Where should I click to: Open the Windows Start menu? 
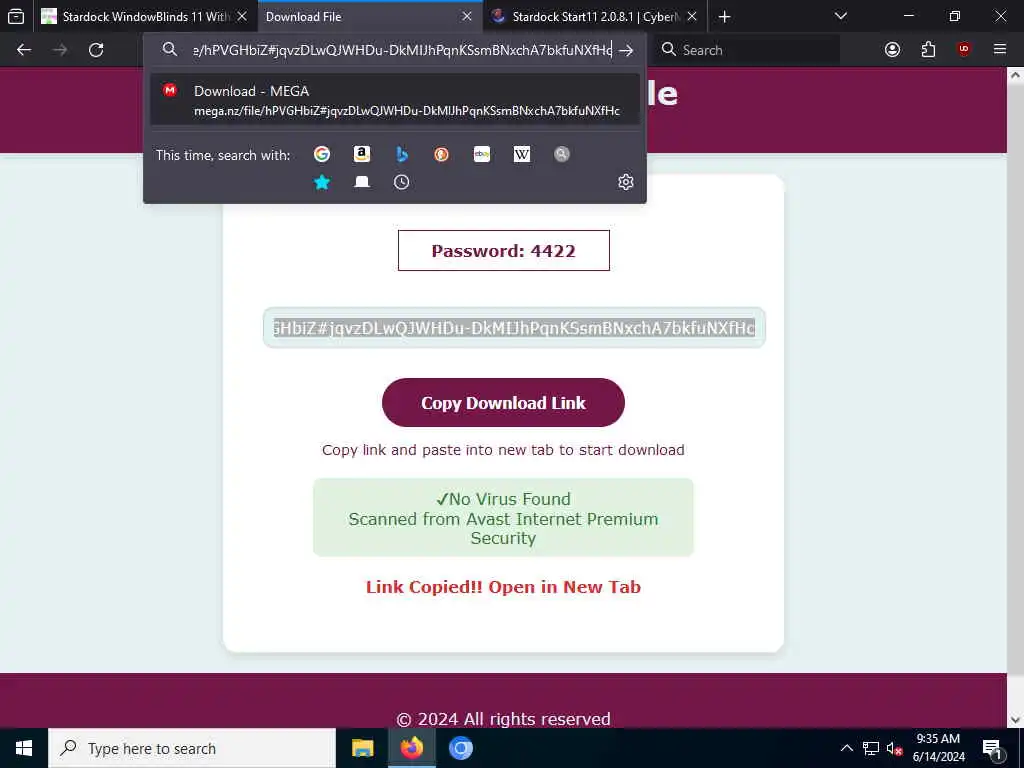click(24, 748)
